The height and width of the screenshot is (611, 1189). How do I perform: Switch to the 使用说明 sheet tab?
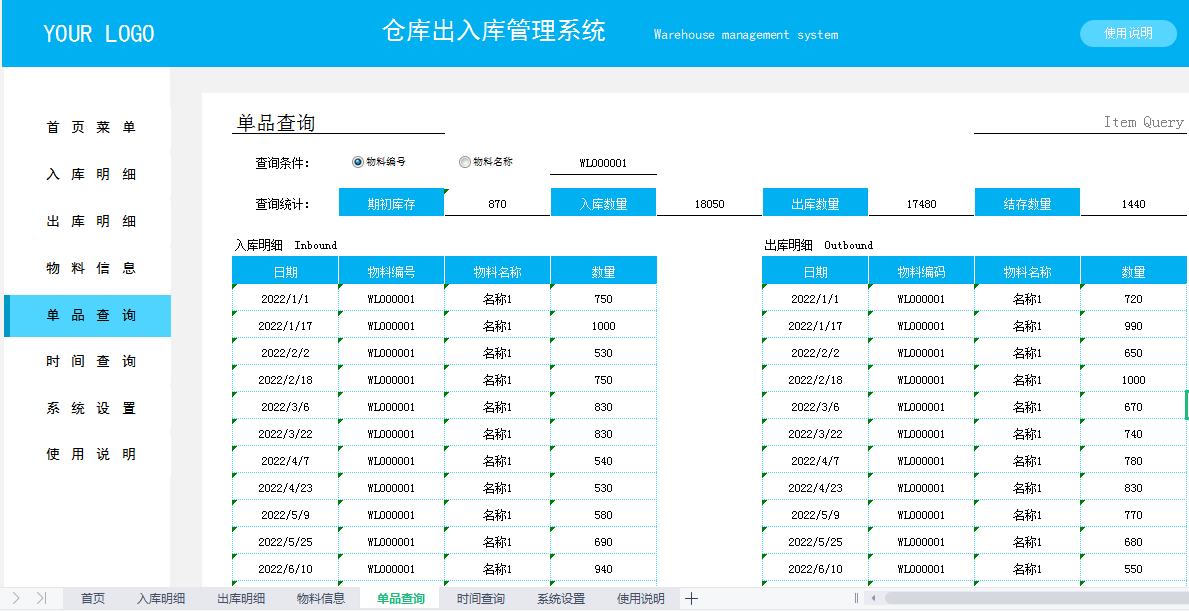pyautogui.click(x=641, y=599)
